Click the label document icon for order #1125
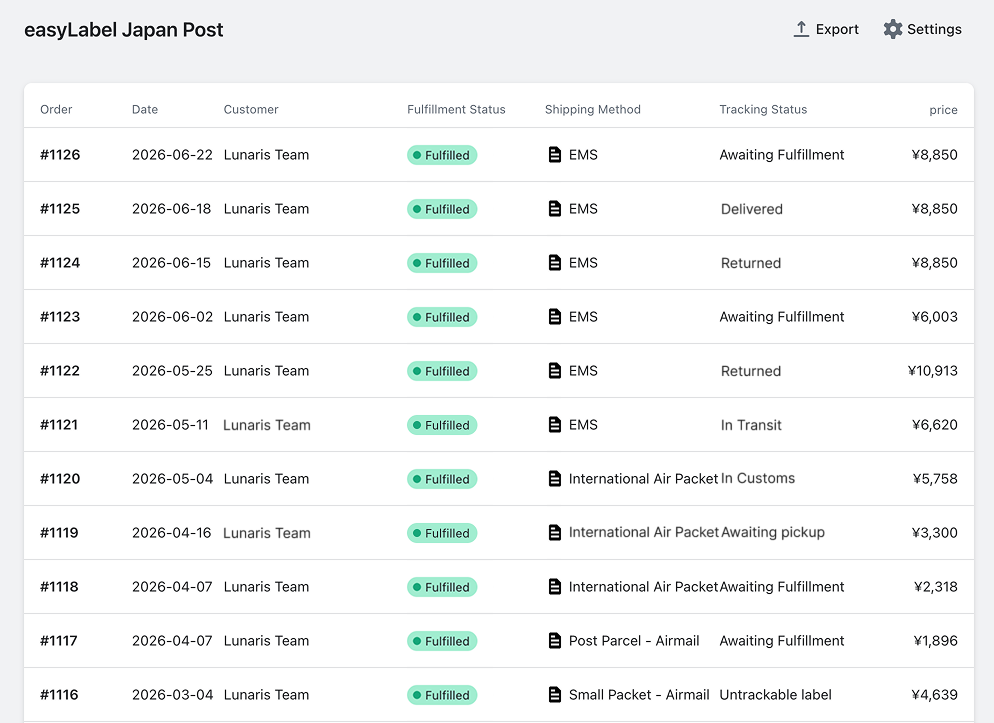This screenshot has width=994, height=723. click(554, 208)
